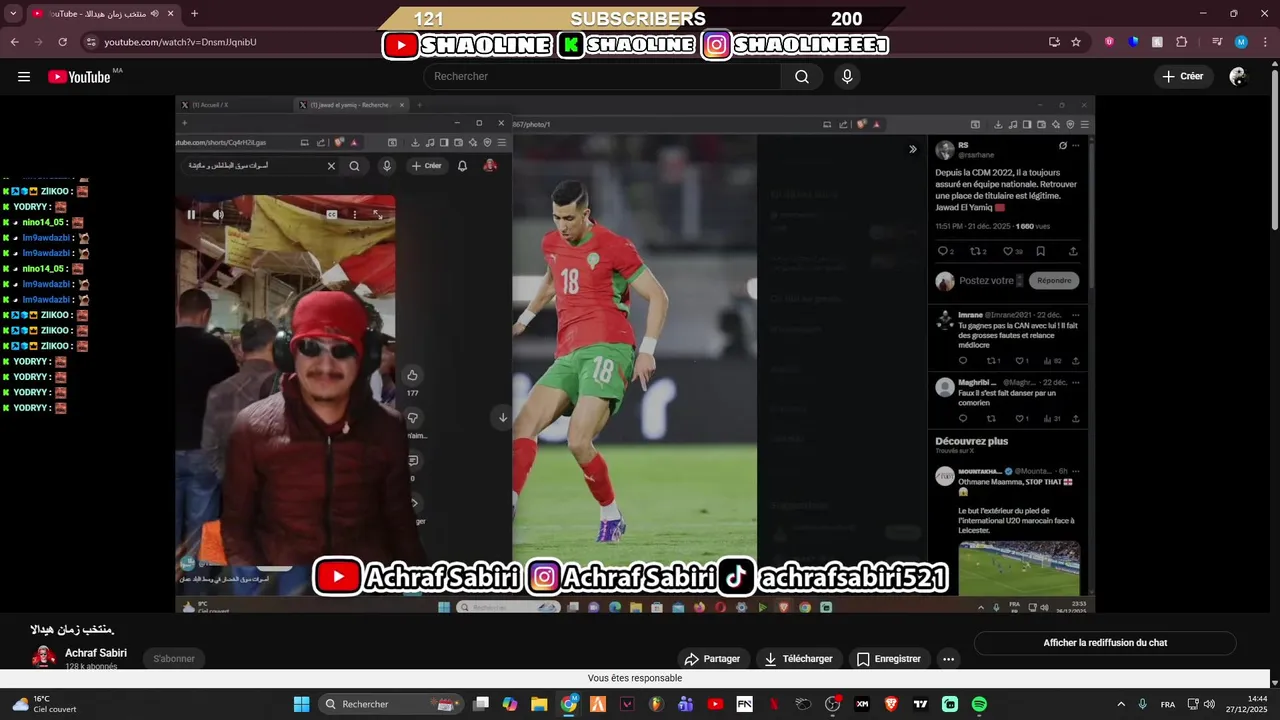The image size is (1280, 720).
Task: Open the Chrome extensions puzzle menu
Action: [x=1182, y=42]
